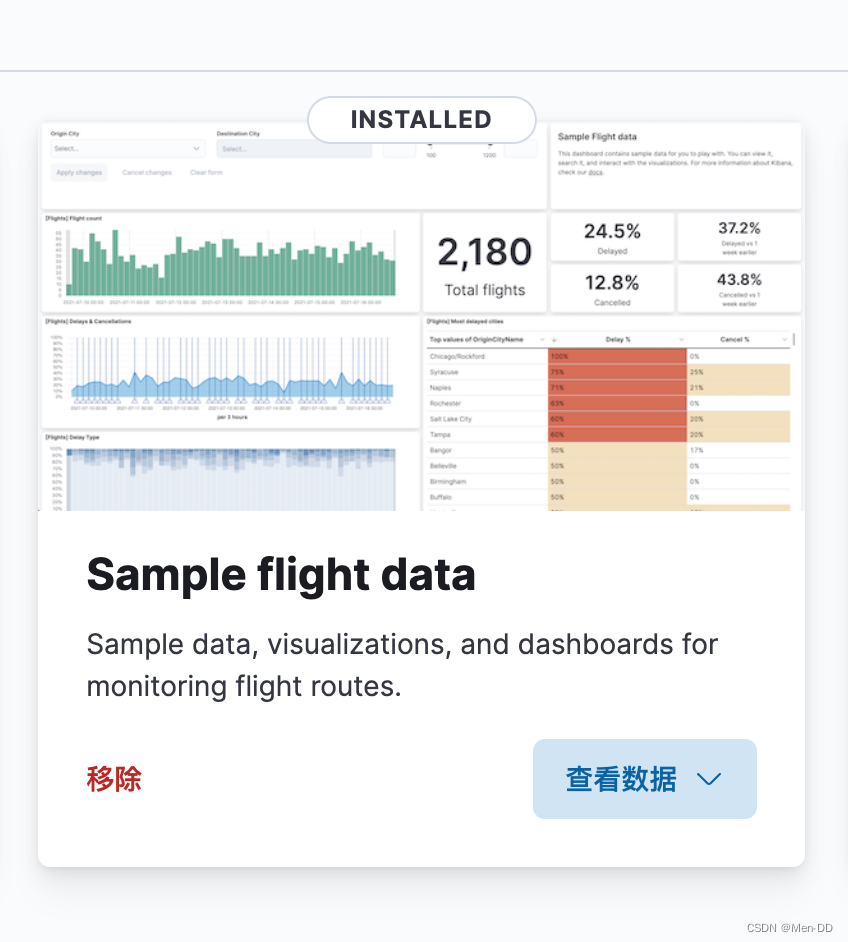This screenshot has height=942, width=848.
Task: Click the Sample flight data dashboard thumbnail
Action: click(421, 315)
